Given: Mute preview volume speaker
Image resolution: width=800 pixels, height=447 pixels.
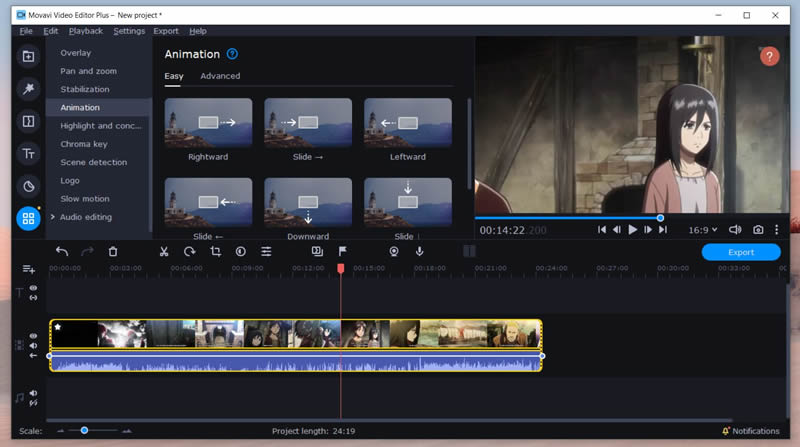Looking at the screenshot, I should pos(735,230).
